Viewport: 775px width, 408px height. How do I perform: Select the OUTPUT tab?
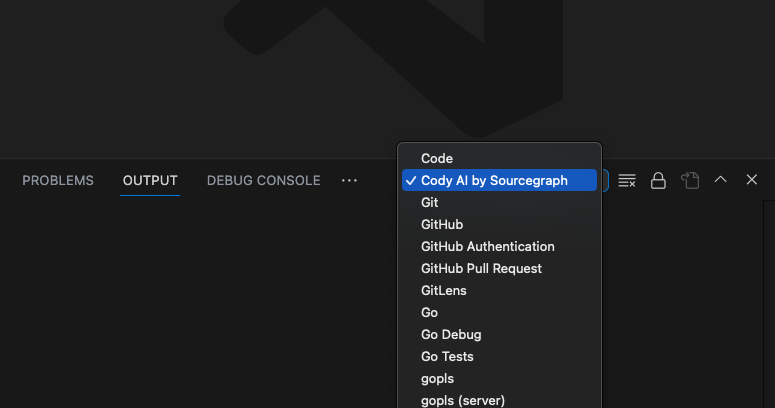click(x=150, y=181)
